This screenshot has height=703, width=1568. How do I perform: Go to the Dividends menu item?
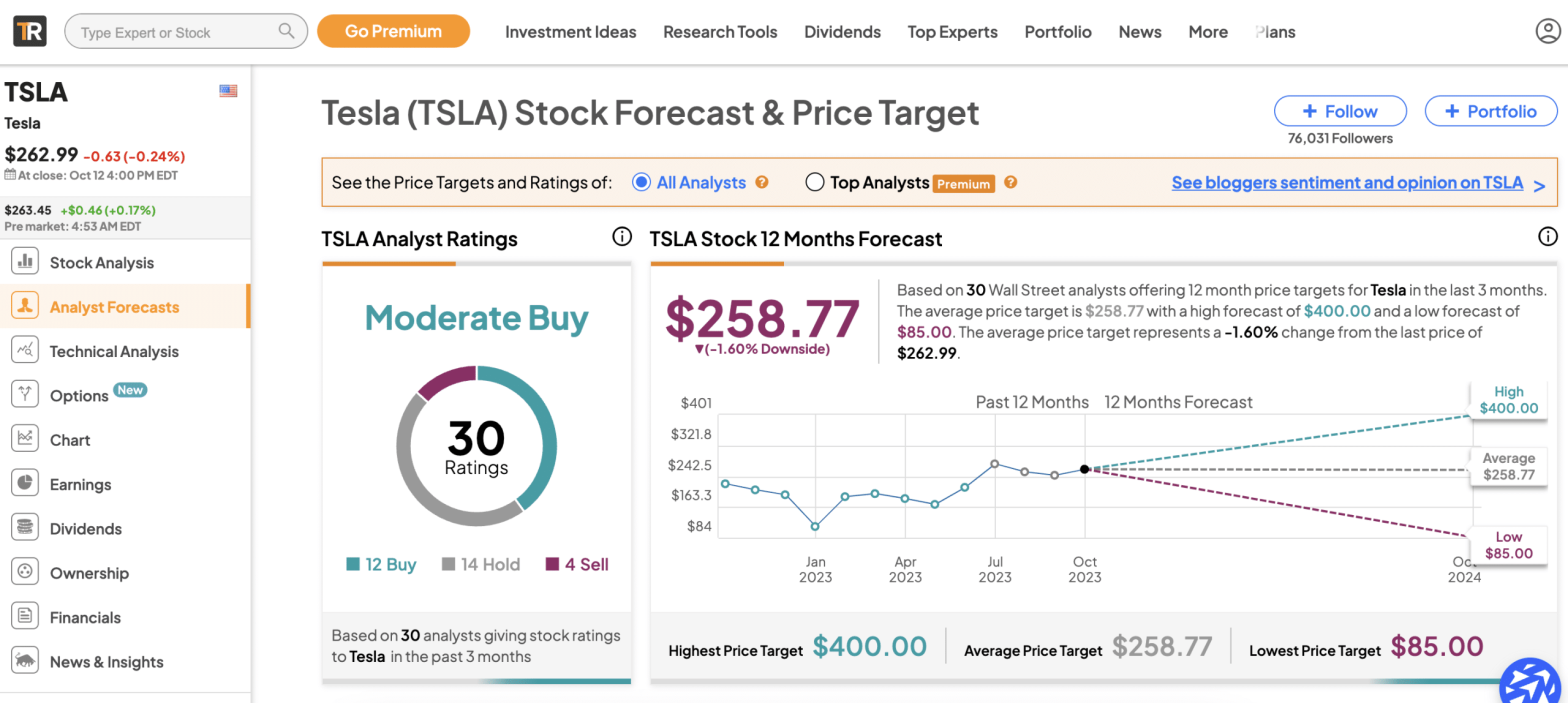[x=842, y=31]
